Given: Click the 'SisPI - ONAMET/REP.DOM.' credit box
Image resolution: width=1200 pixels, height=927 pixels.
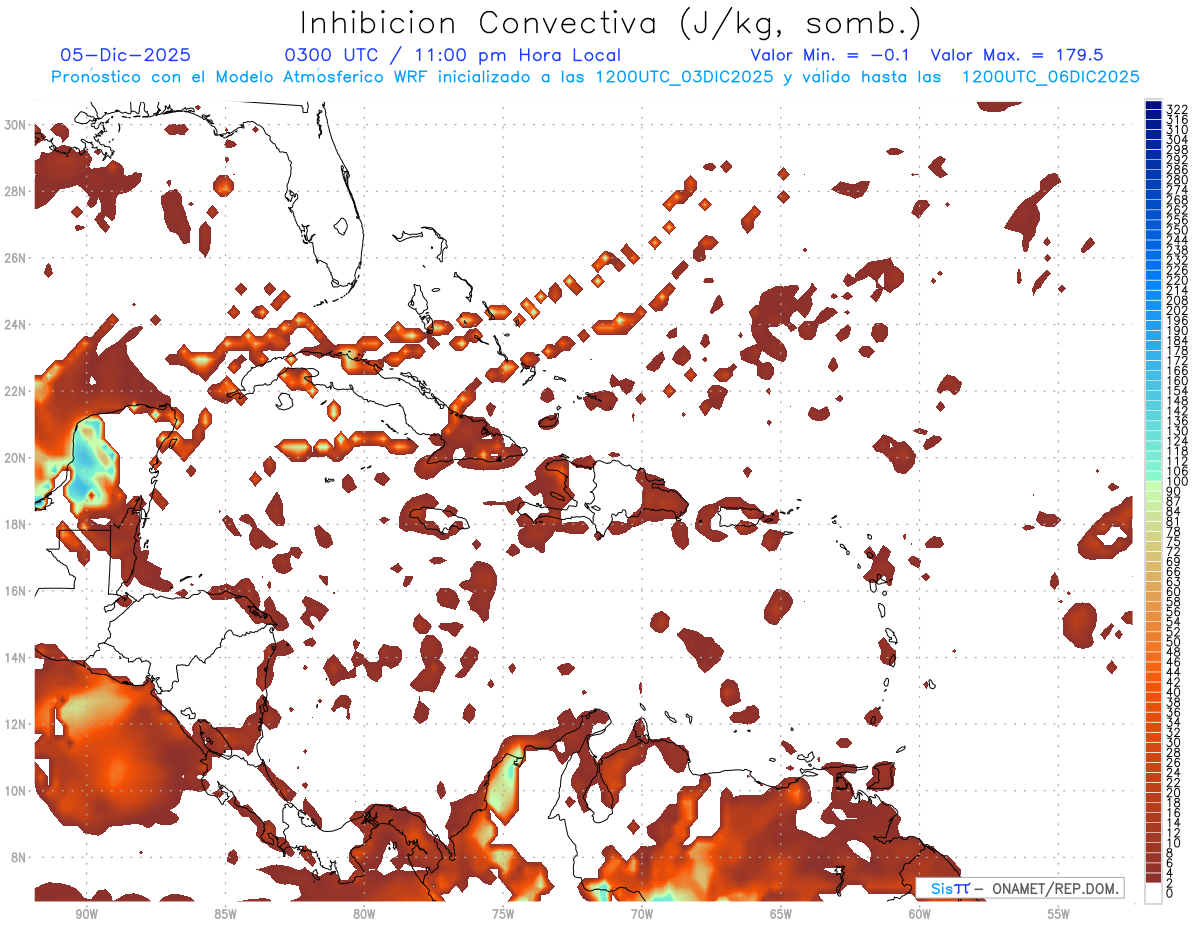Looking at the screenshot, I should click(1019, 888).
